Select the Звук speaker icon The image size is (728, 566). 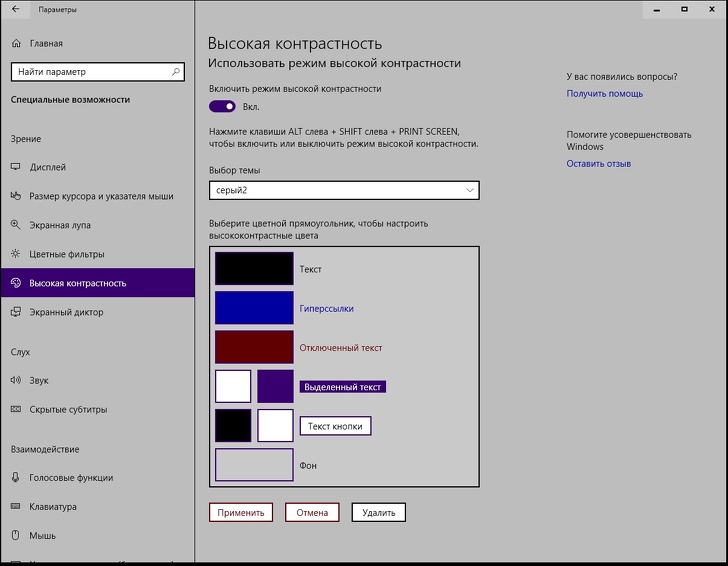click(x=16, y=381)
